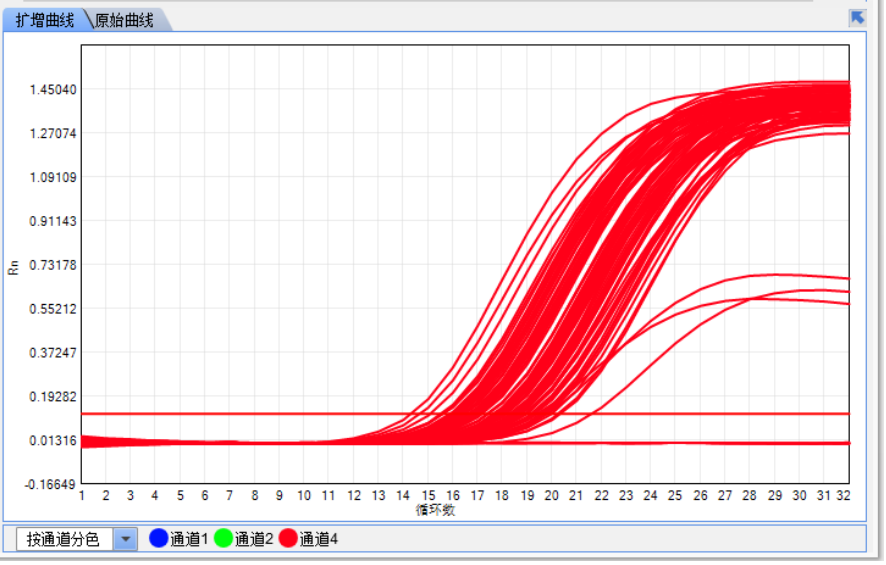Click the 0.55212 y-axis value

[x=53, y=310]
